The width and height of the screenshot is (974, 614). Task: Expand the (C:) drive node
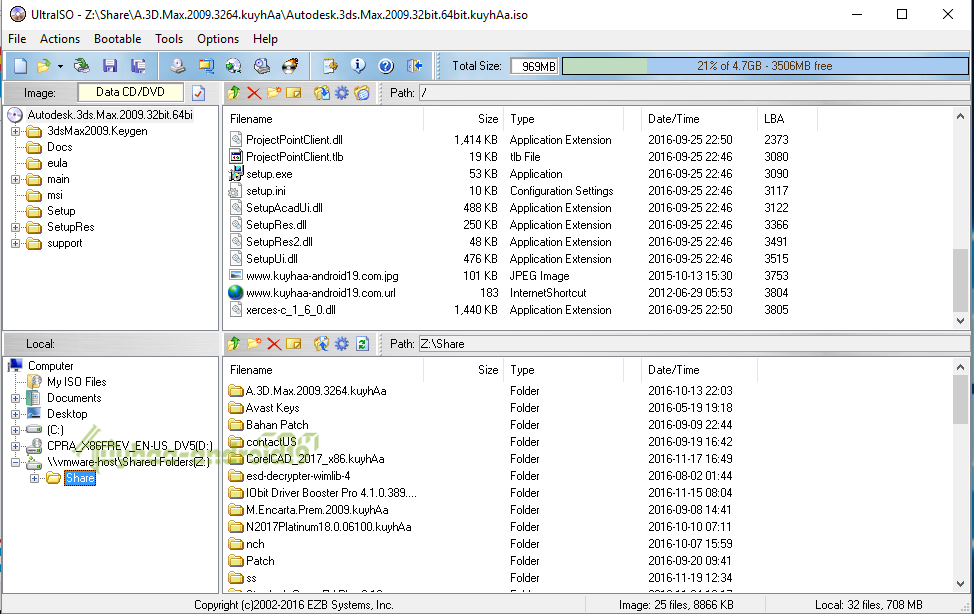tap(16, 430)
